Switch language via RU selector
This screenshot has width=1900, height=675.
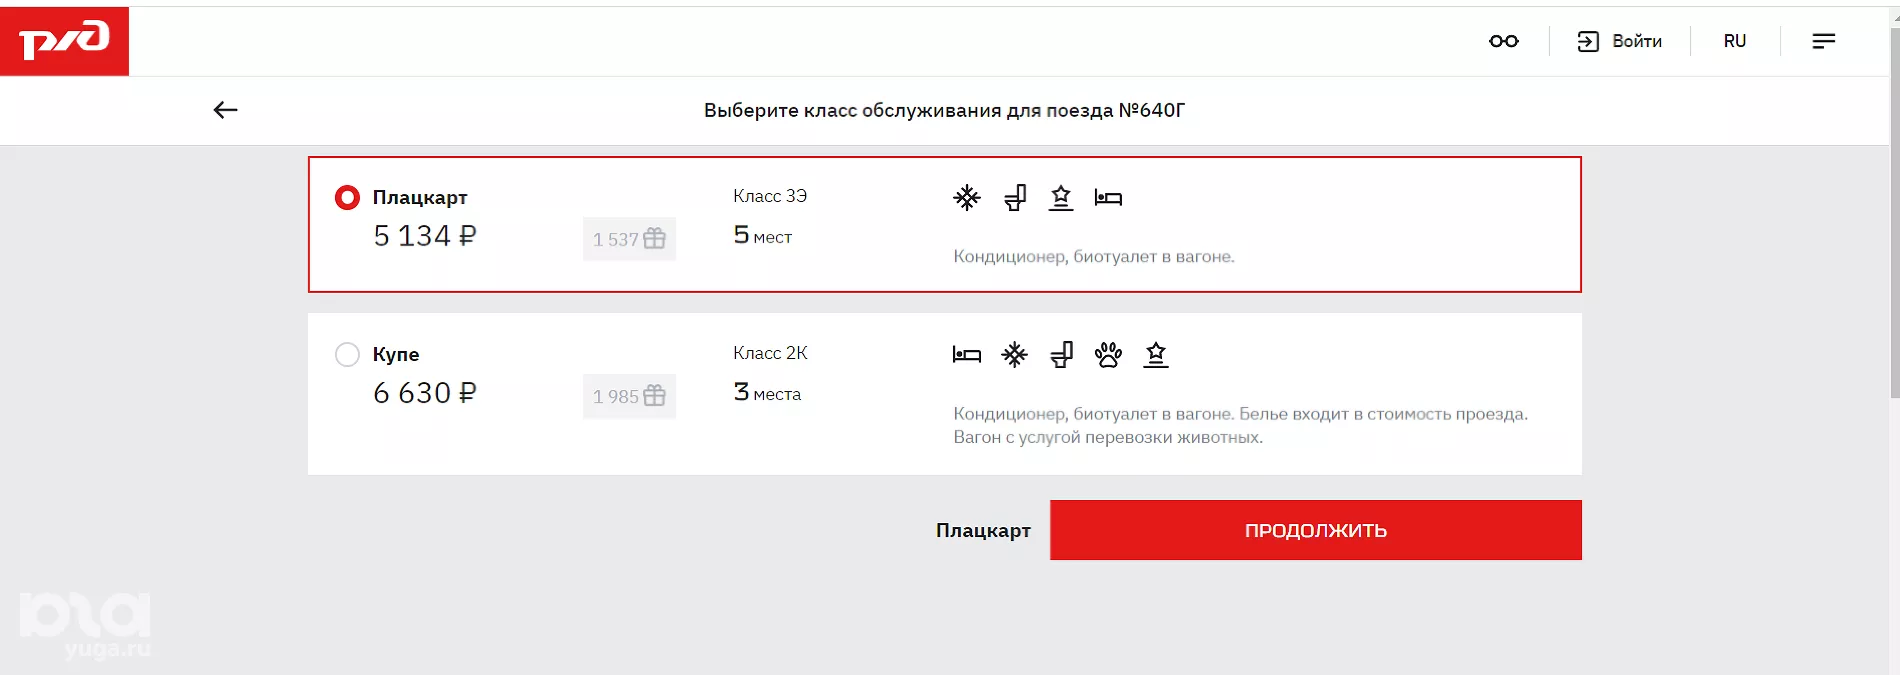click(x=1734, y=41)
